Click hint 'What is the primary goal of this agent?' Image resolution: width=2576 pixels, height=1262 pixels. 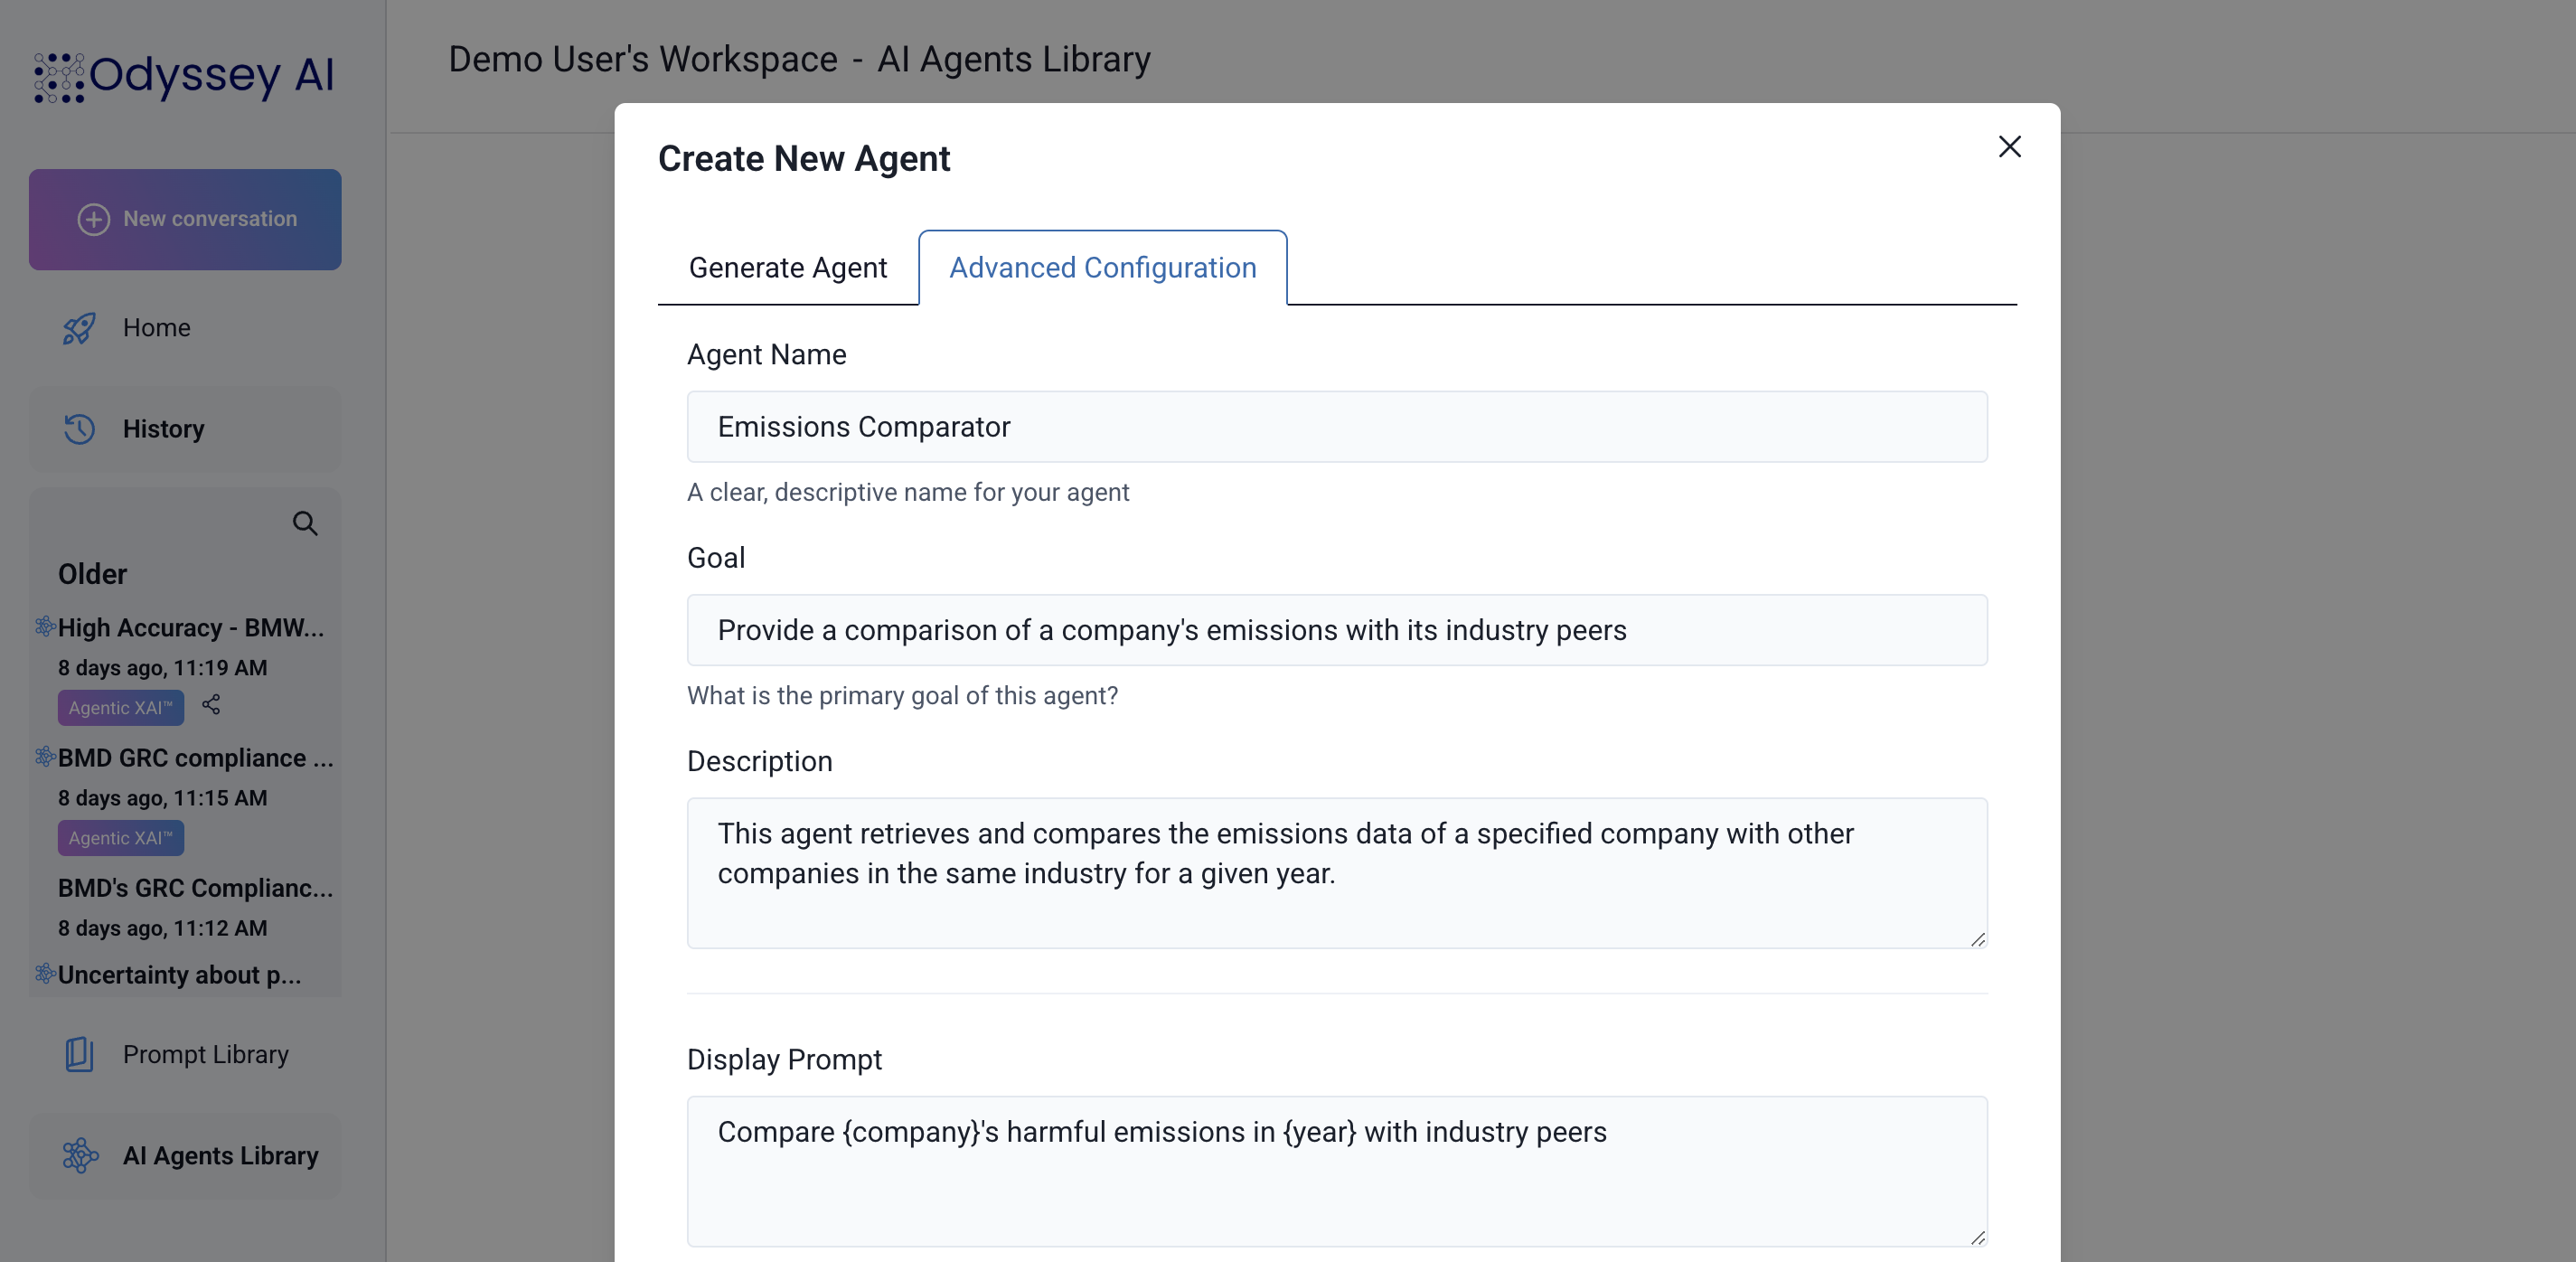click(x=902, y=696)
